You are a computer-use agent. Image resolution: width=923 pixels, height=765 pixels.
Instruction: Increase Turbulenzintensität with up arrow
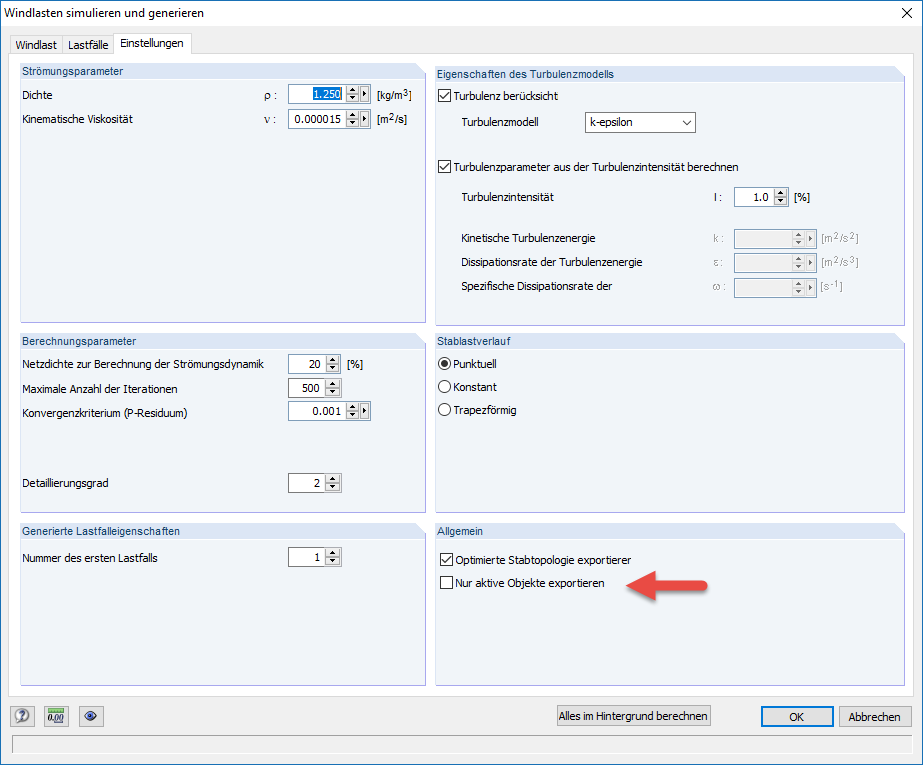[779, 193]
